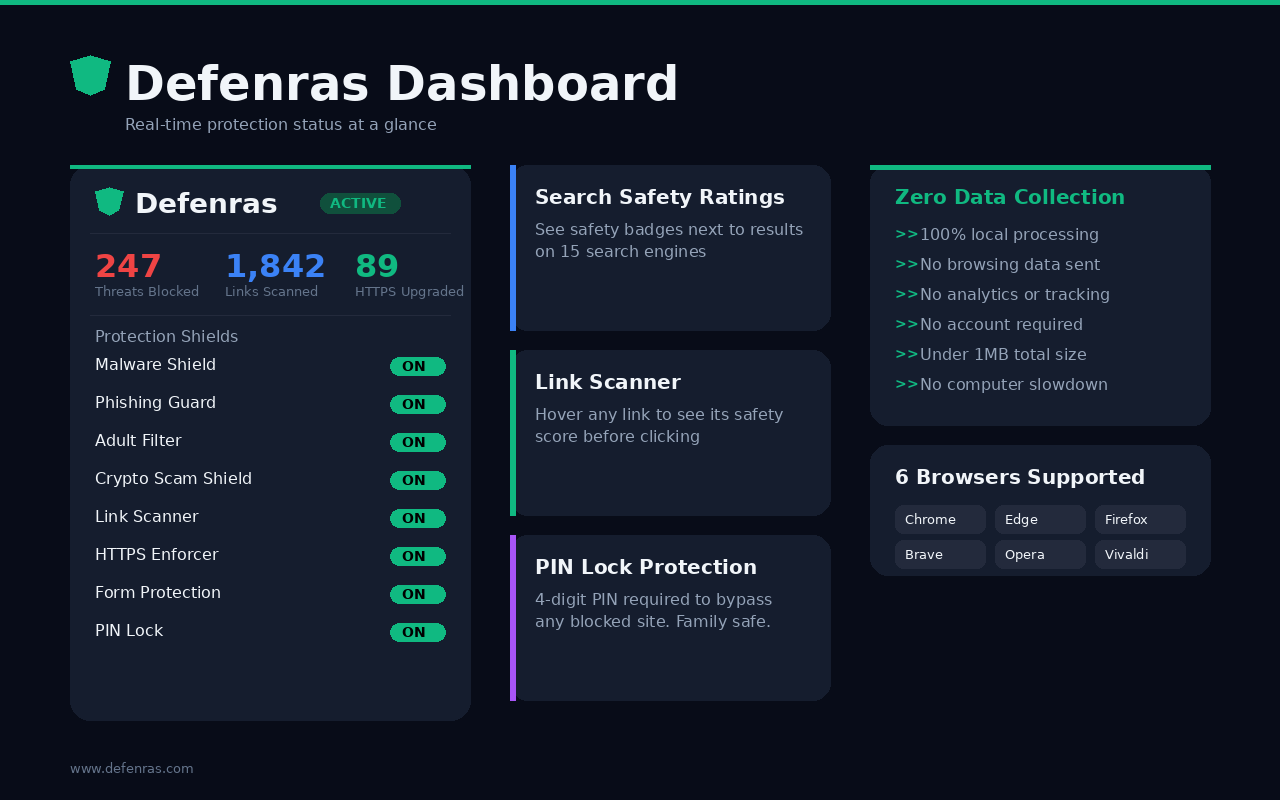This screenshot has width=1280, height=800.
Task: Click the Form Protection row label
Action: click(x=158, y=593)
